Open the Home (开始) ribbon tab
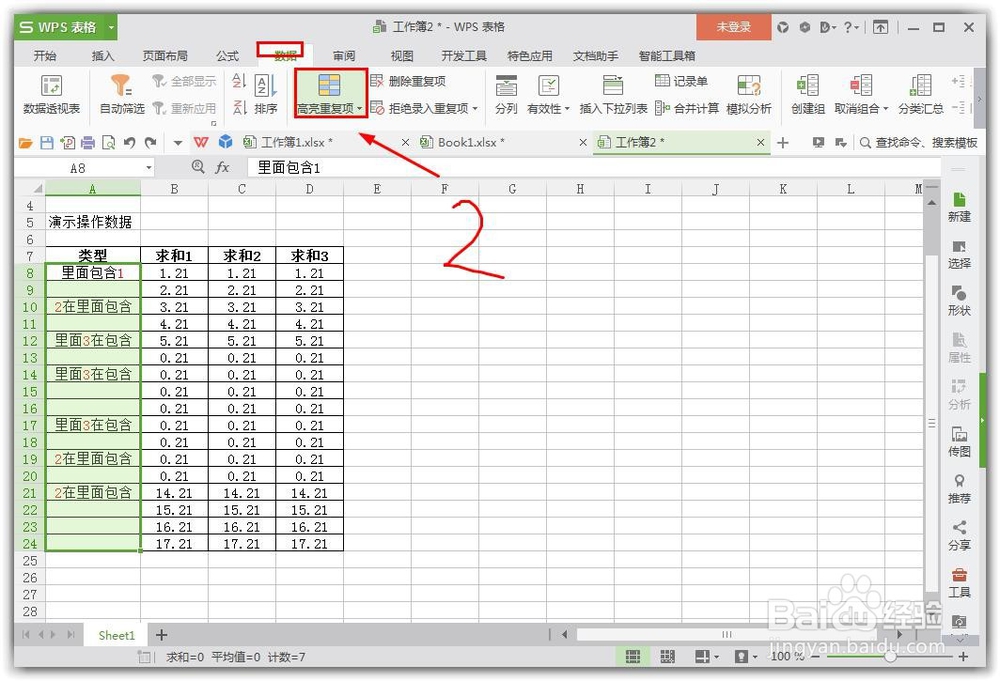Viewport: 1000px width, 681px height. [45, 56]
